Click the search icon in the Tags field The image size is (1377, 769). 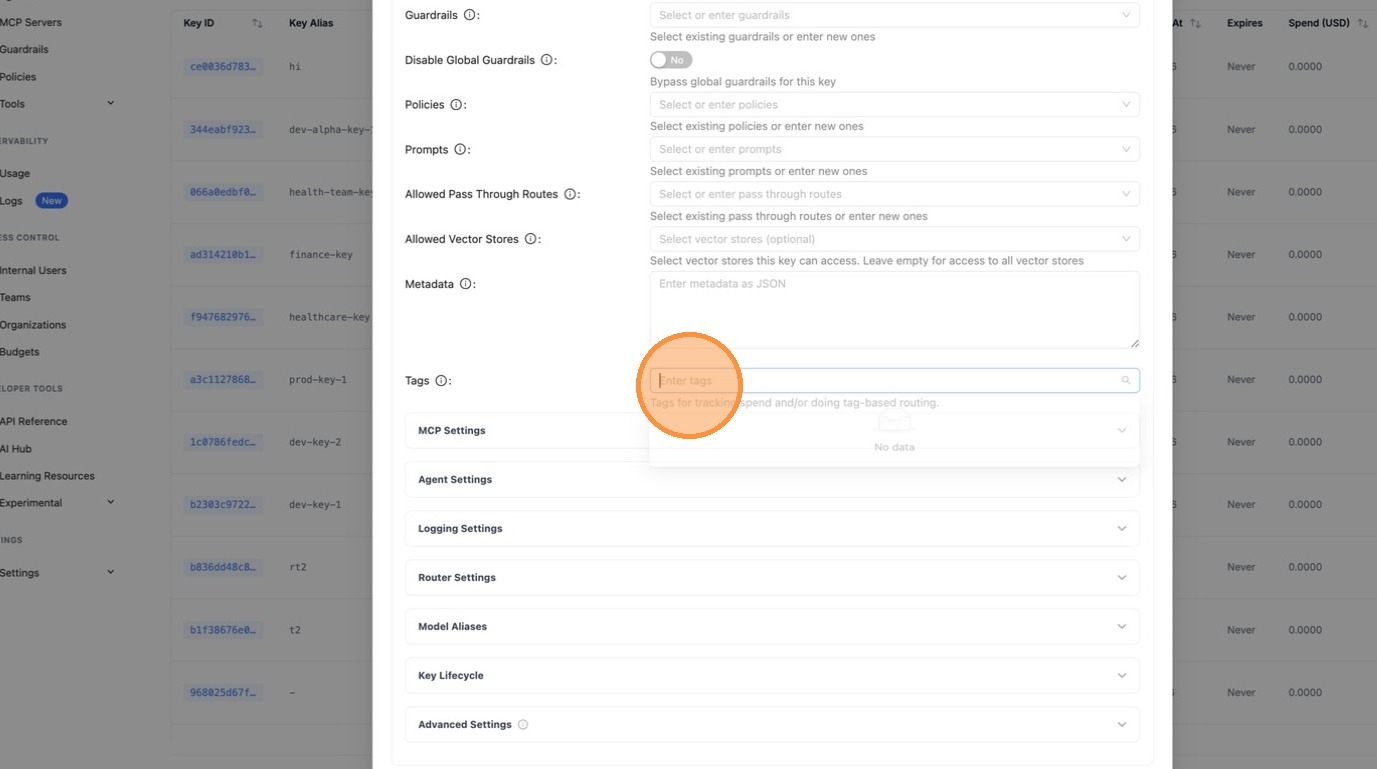pyautogui.click(x=1126, y=381)
